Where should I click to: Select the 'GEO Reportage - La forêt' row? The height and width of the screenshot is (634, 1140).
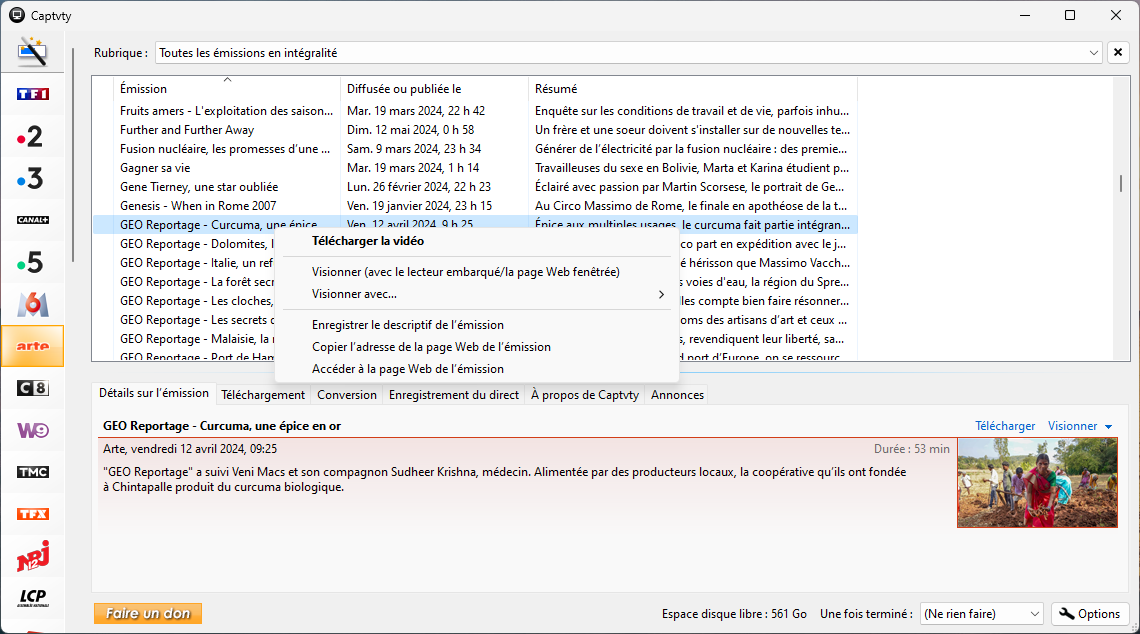coord(196,281)
